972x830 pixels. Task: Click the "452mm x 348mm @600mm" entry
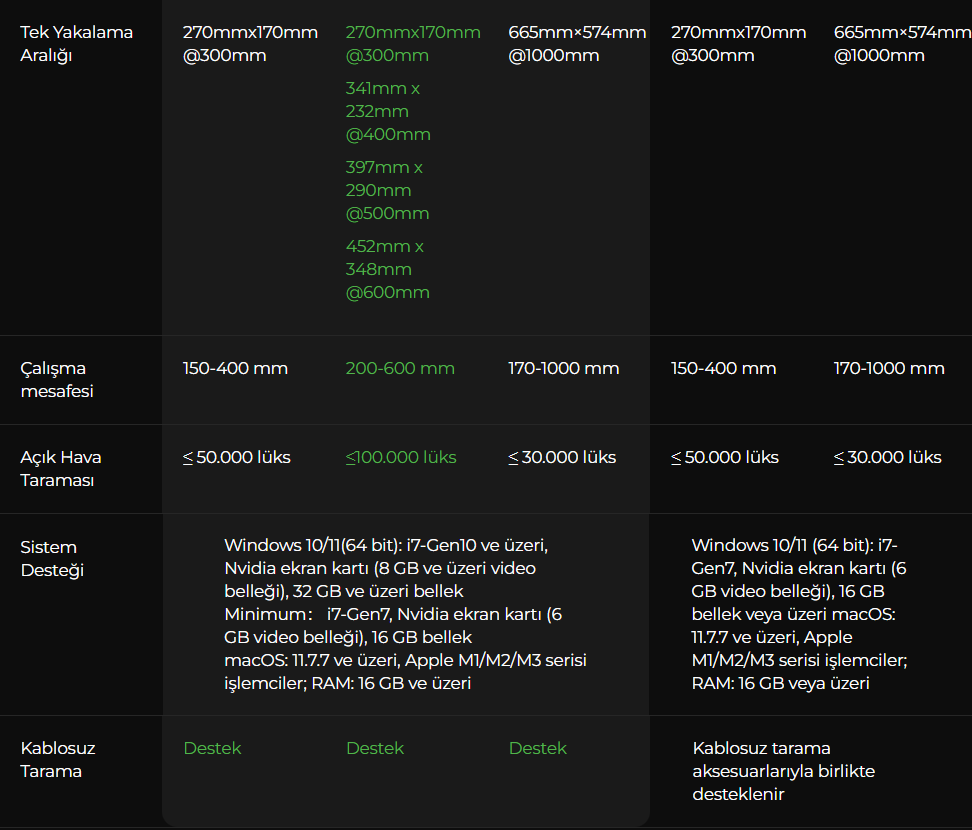388,269
